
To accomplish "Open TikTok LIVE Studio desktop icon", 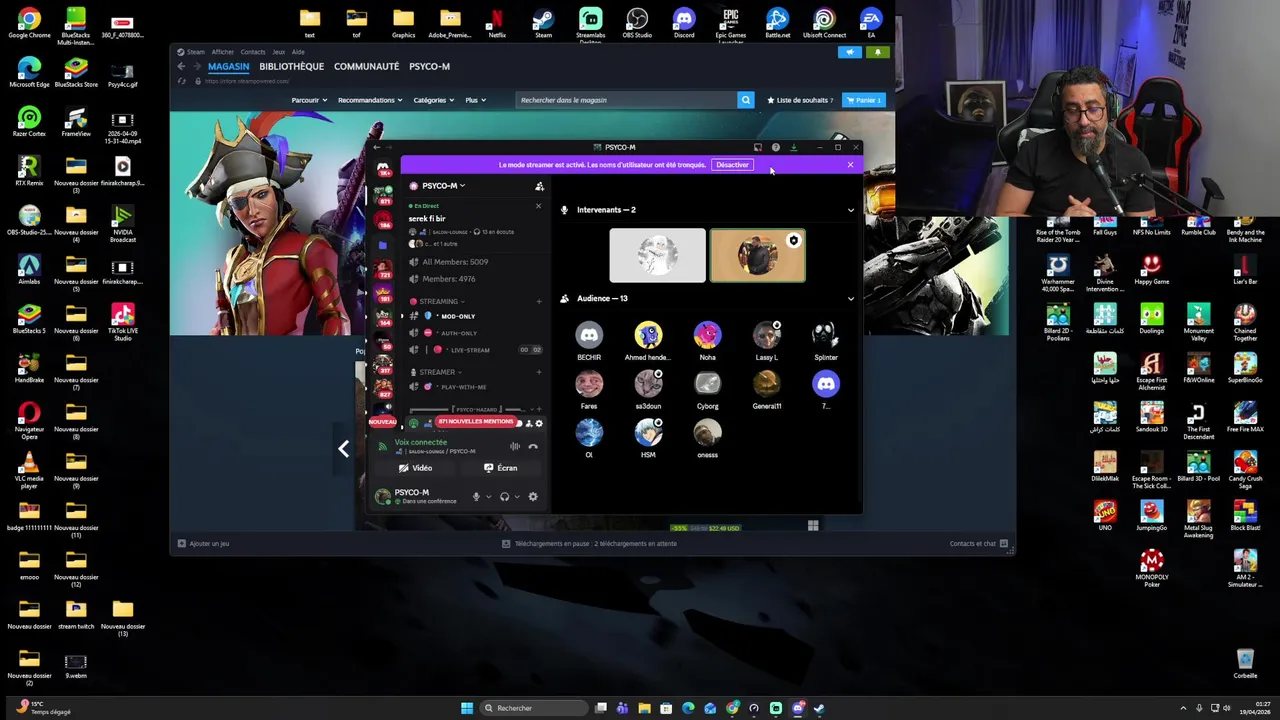I will click(x=123, y=322).
